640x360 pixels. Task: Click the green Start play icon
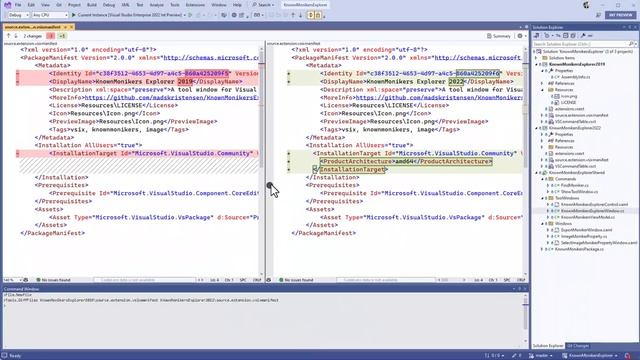(74, 15)
